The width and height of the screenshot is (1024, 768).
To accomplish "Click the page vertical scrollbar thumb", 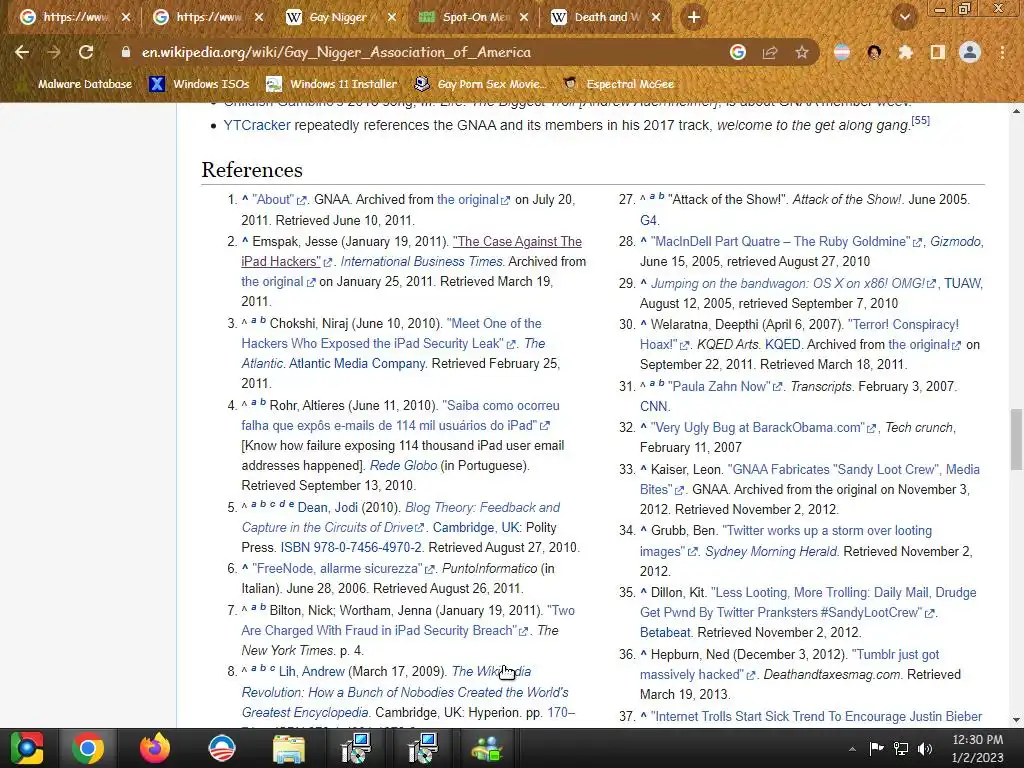I will click(1016, 439).
